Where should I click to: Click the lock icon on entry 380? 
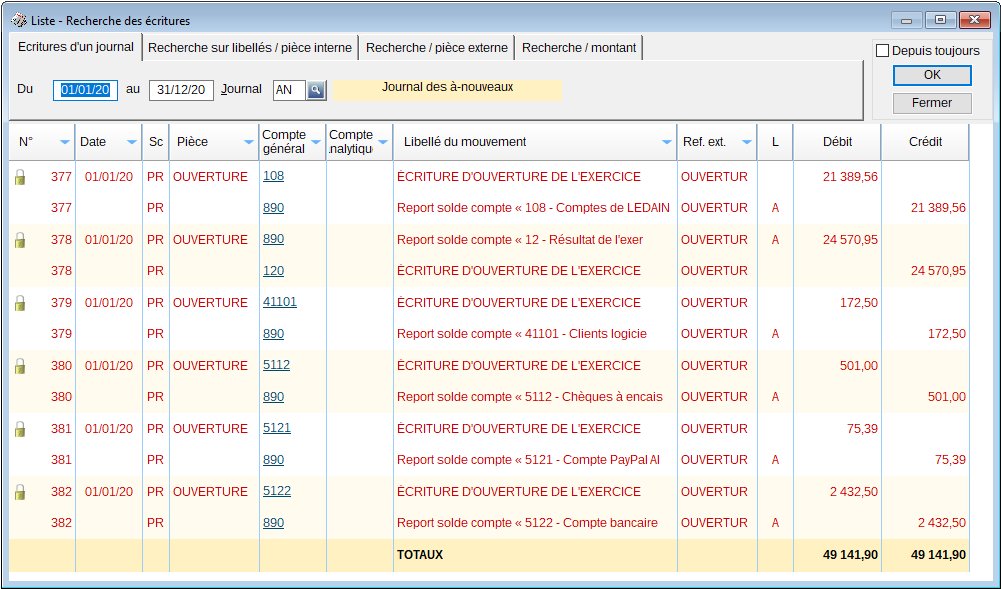[20, 366]
